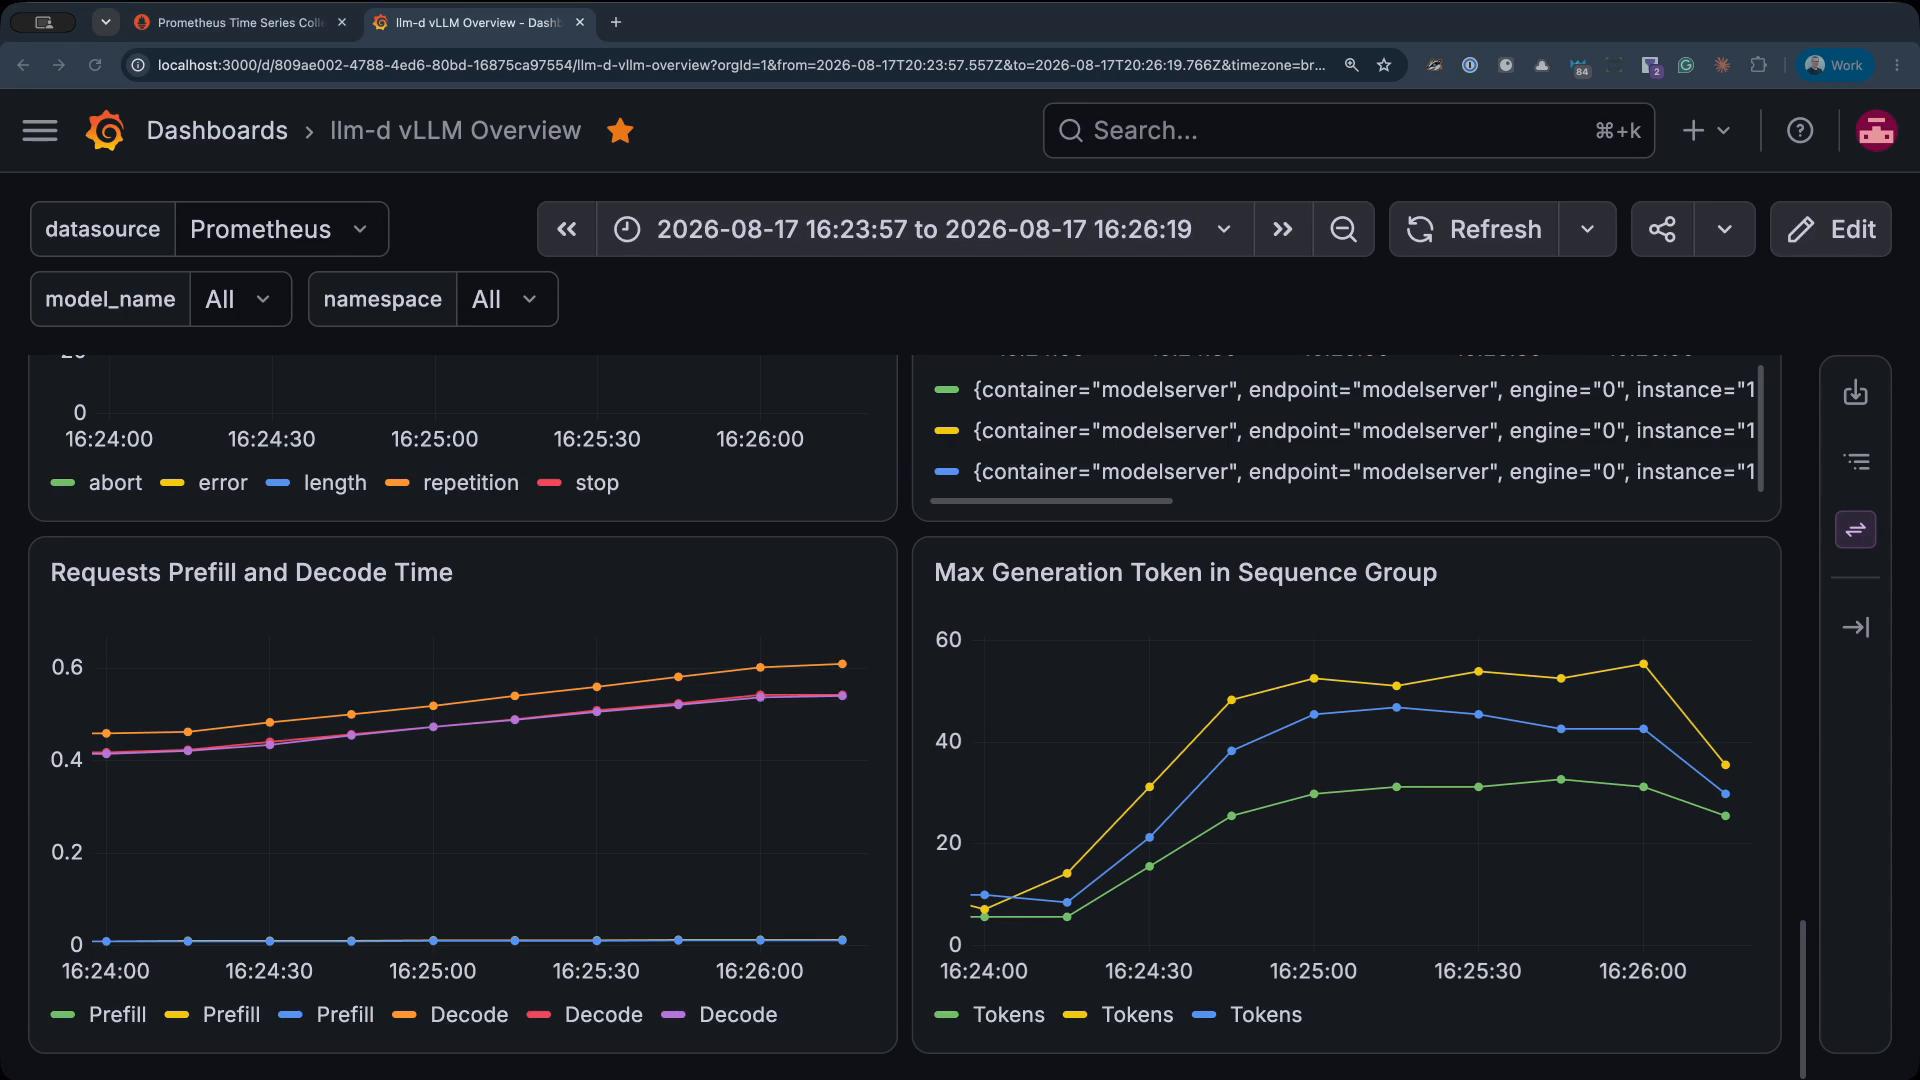1920x1080 pixels.
Task: Focus the Search input field
Action: pos(1349,131)
